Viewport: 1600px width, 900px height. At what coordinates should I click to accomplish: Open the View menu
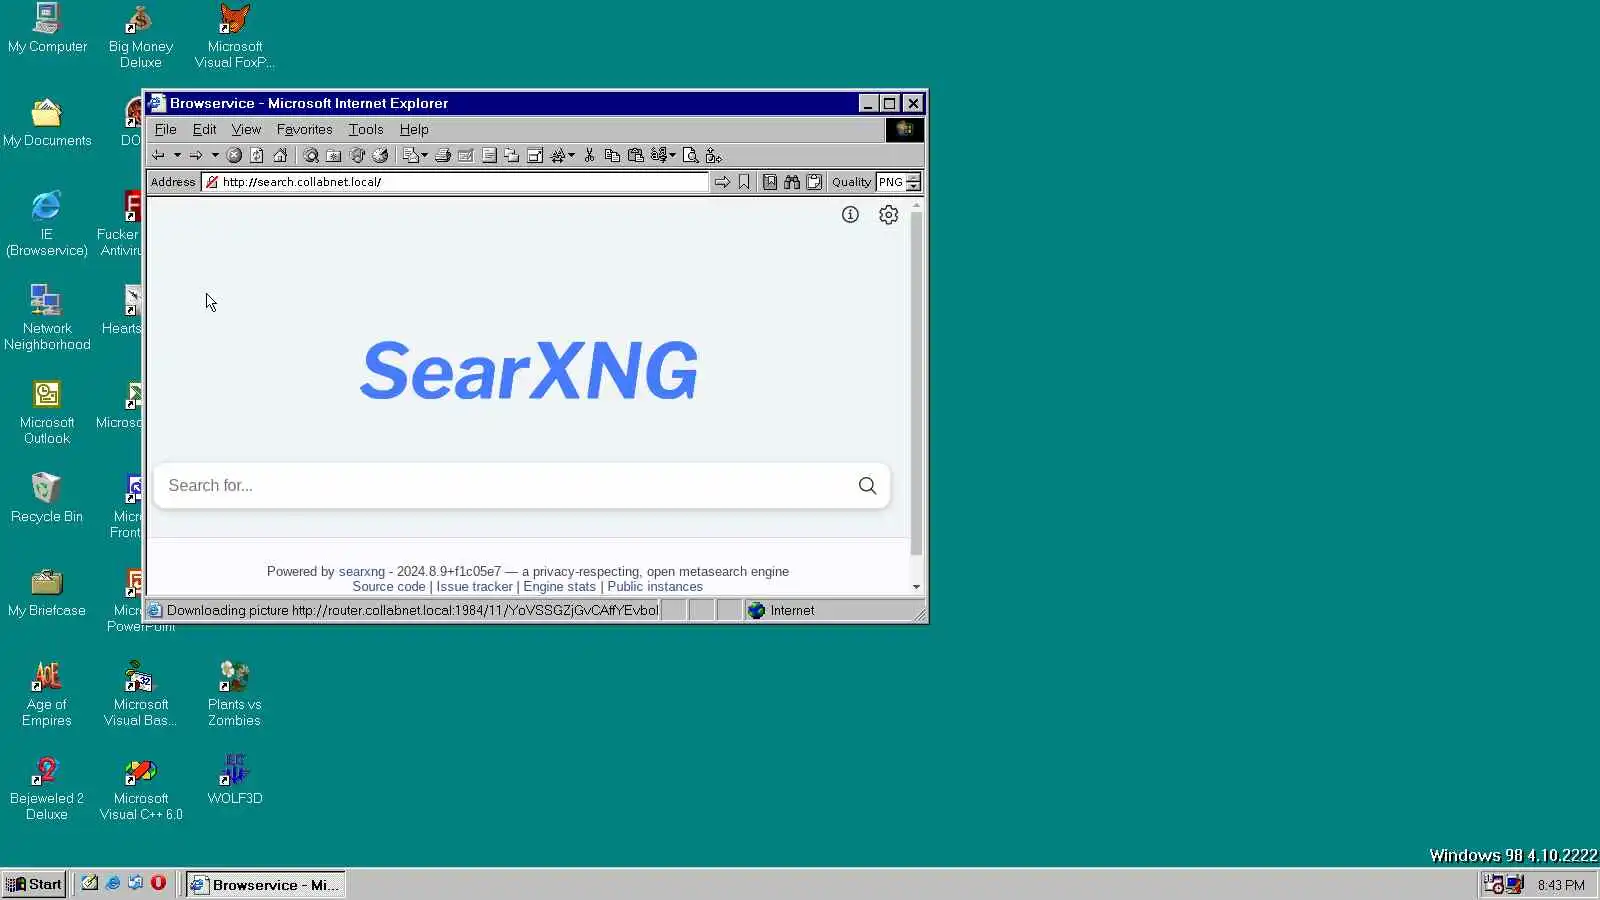click(246, 129)
